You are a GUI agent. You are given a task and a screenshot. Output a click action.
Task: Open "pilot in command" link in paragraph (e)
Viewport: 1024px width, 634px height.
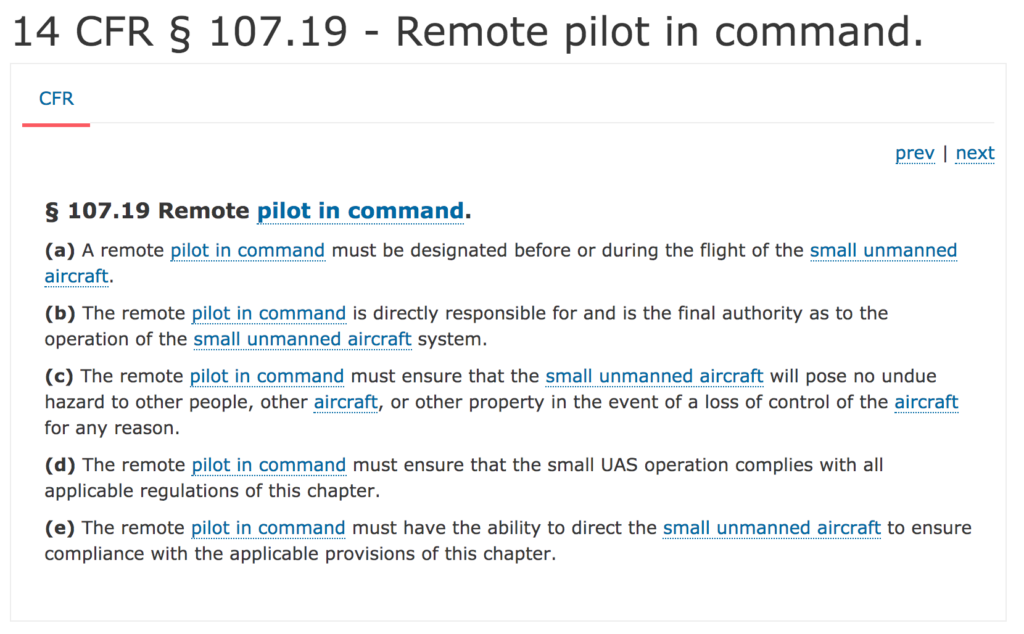(x=268, y=528)
